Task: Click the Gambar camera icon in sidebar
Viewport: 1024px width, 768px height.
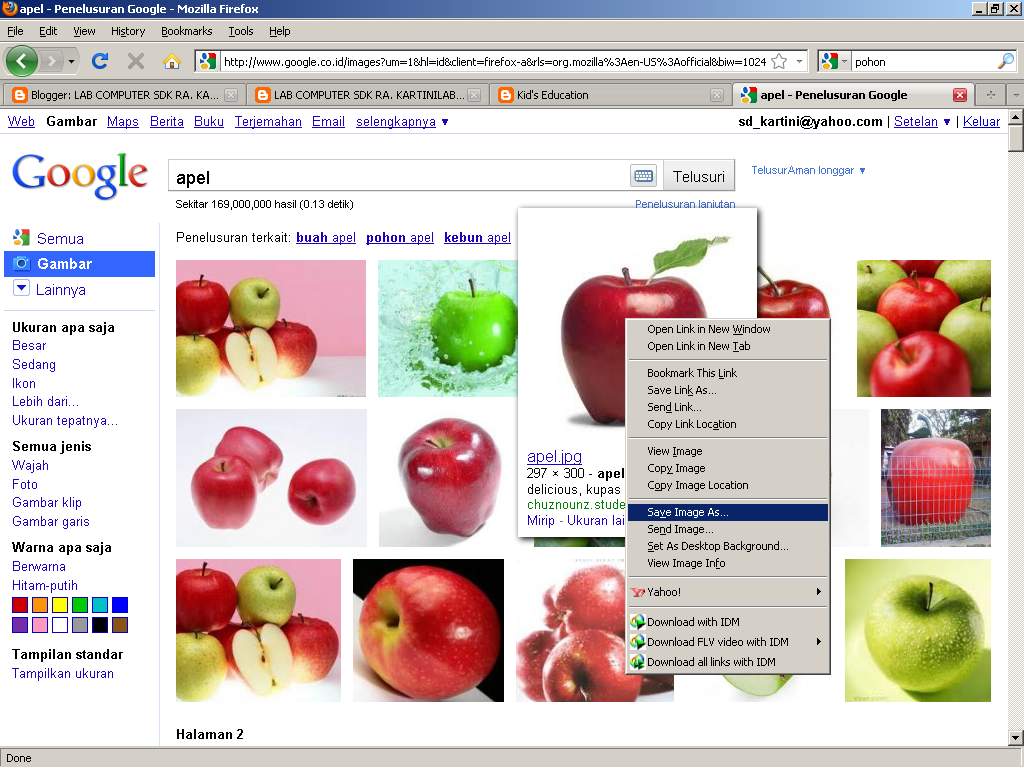Action: [22, 264]
